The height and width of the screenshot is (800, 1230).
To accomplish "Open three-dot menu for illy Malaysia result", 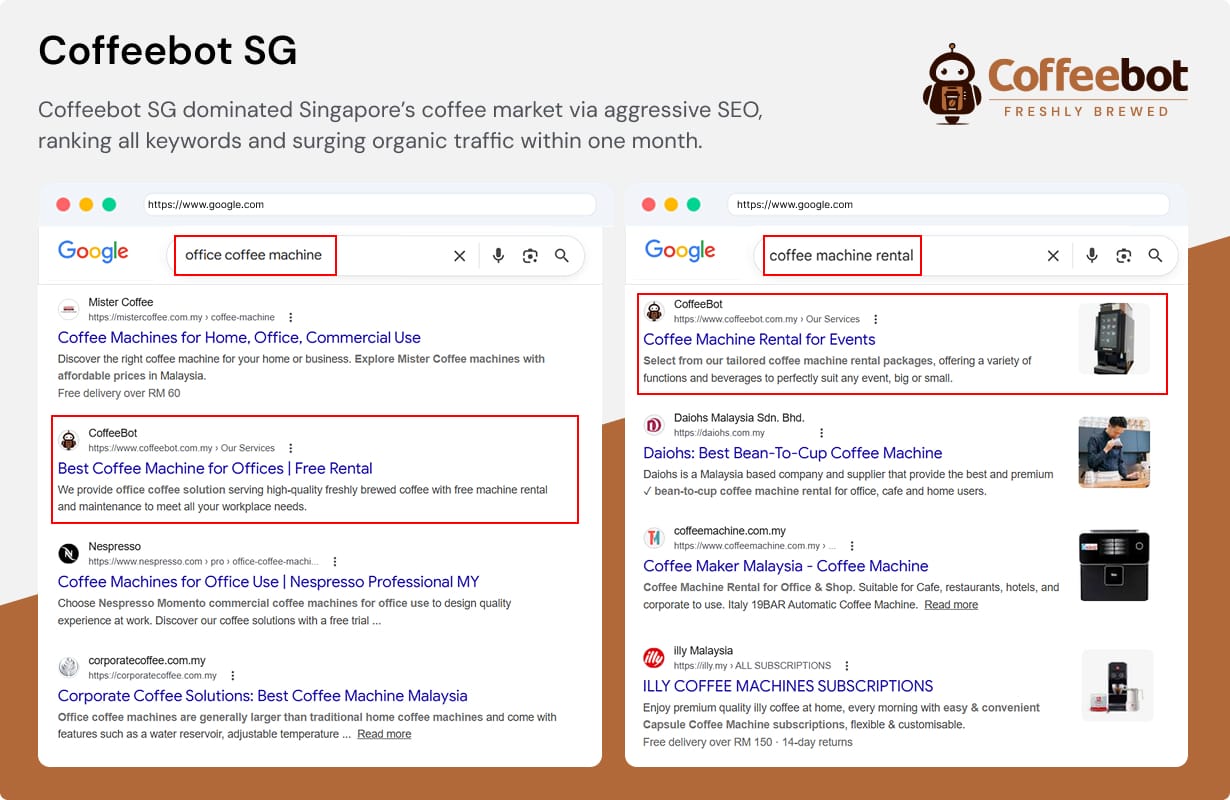I will click(x=847, y=665).
